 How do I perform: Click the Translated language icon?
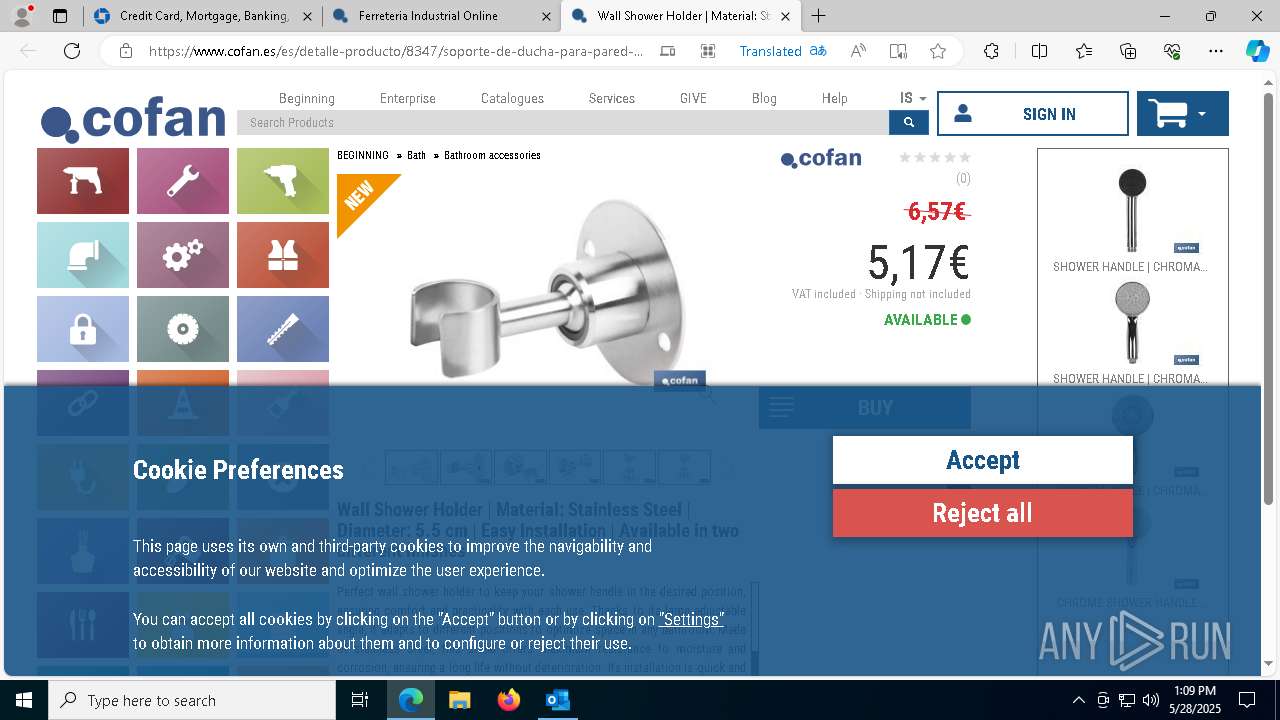tap(818, 51)
